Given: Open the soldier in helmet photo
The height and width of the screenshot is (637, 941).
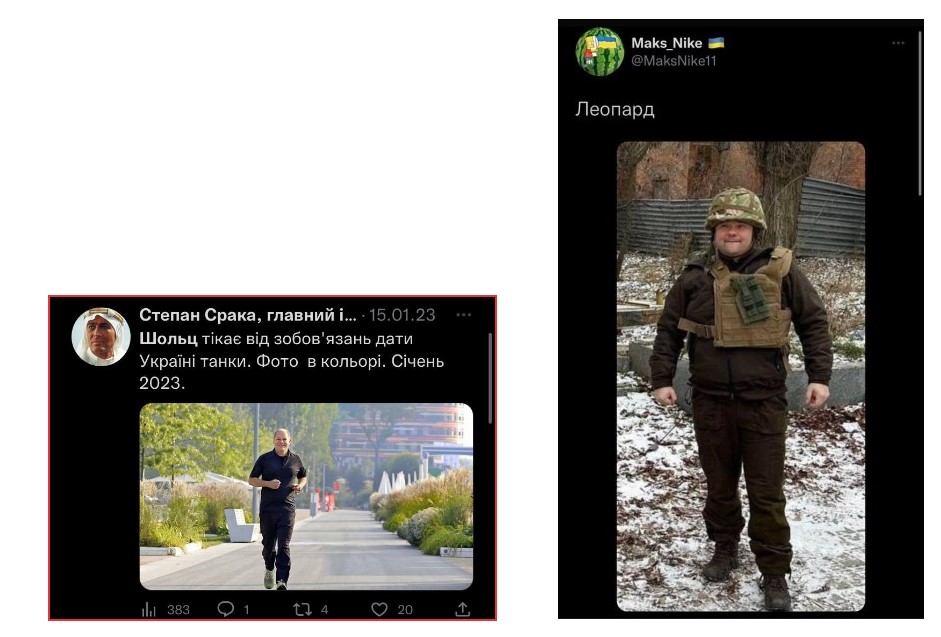Looking at the screenshot, I should point(741,376).
